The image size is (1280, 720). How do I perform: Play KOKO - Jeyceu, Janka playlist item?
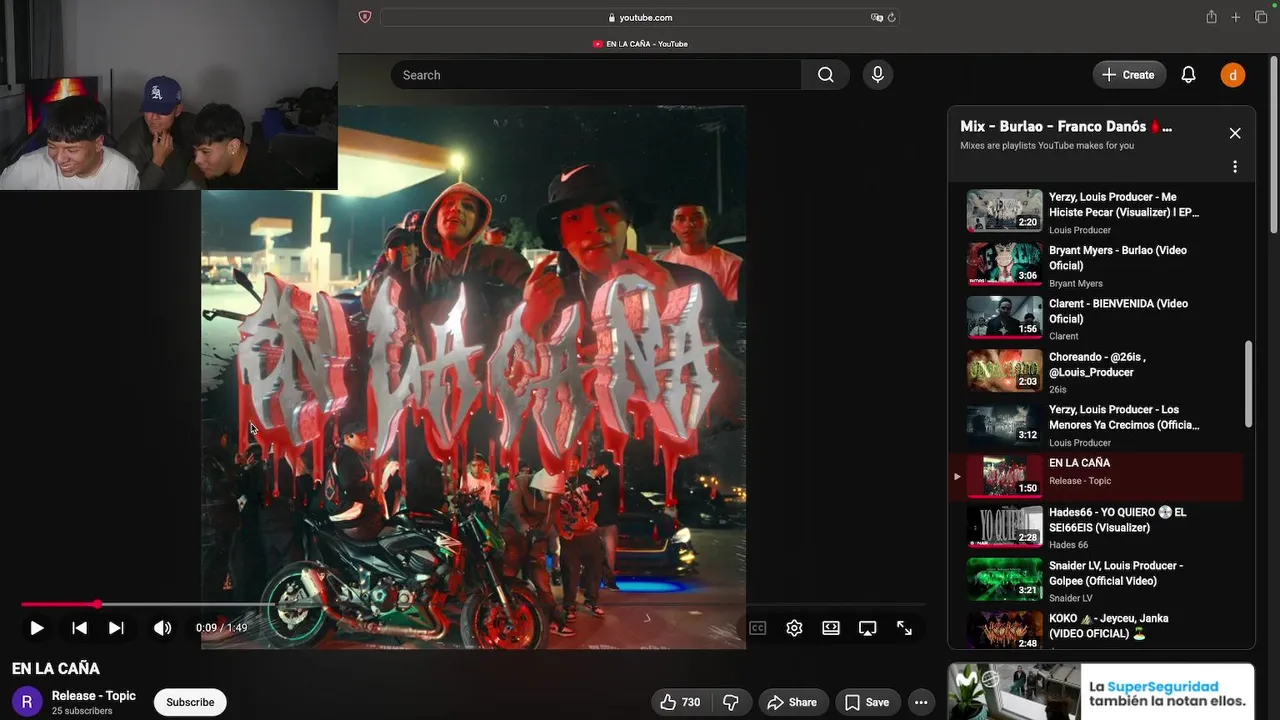pos(1096,630)
